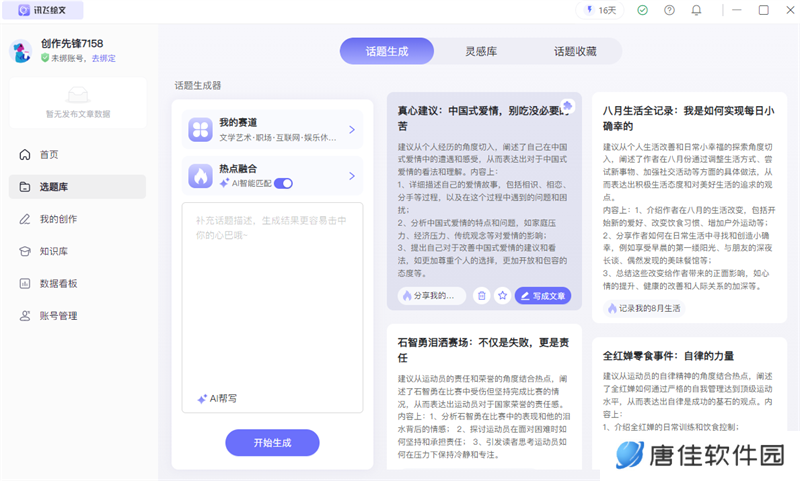Click the username 创作先锋7158
The image size is (800, 481).
point(72,44)
